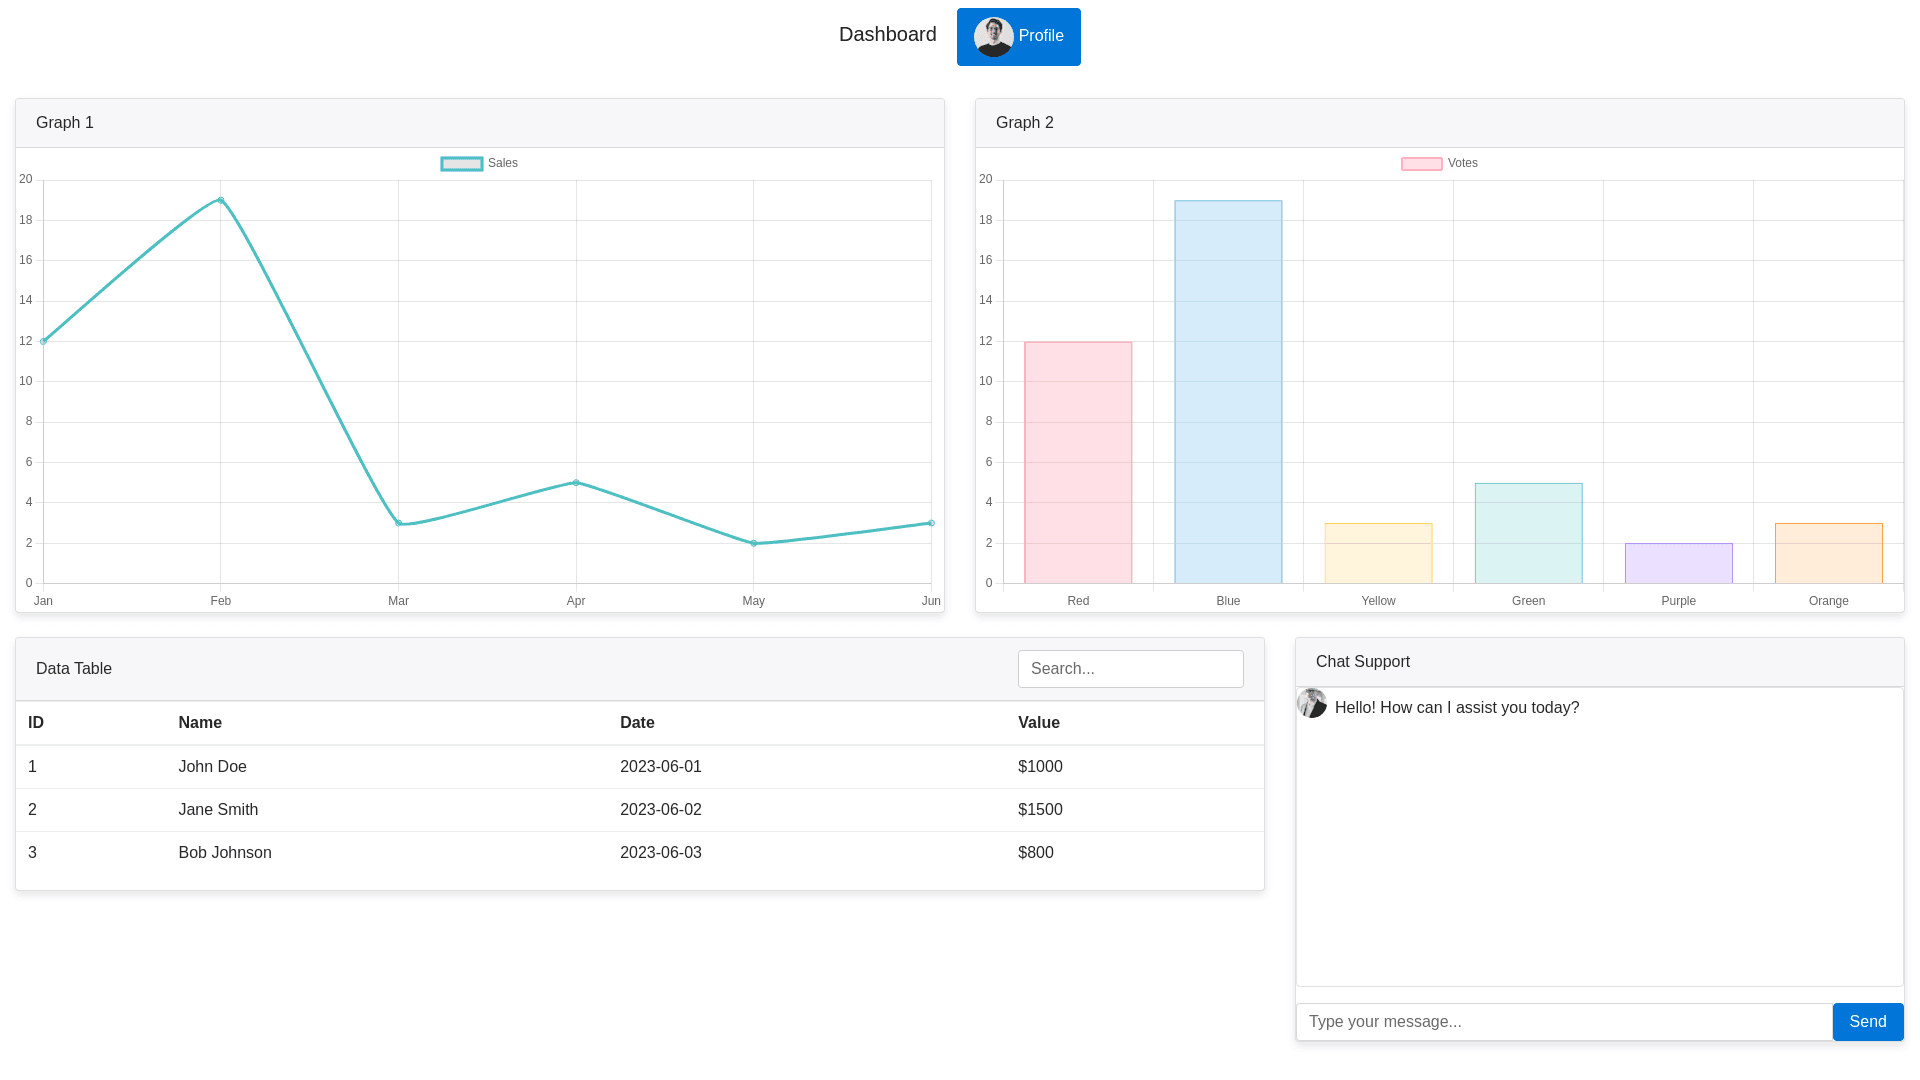Select the Bob Johnson table row
The width and height of the screenshot is (1920, 1080).
639,853
